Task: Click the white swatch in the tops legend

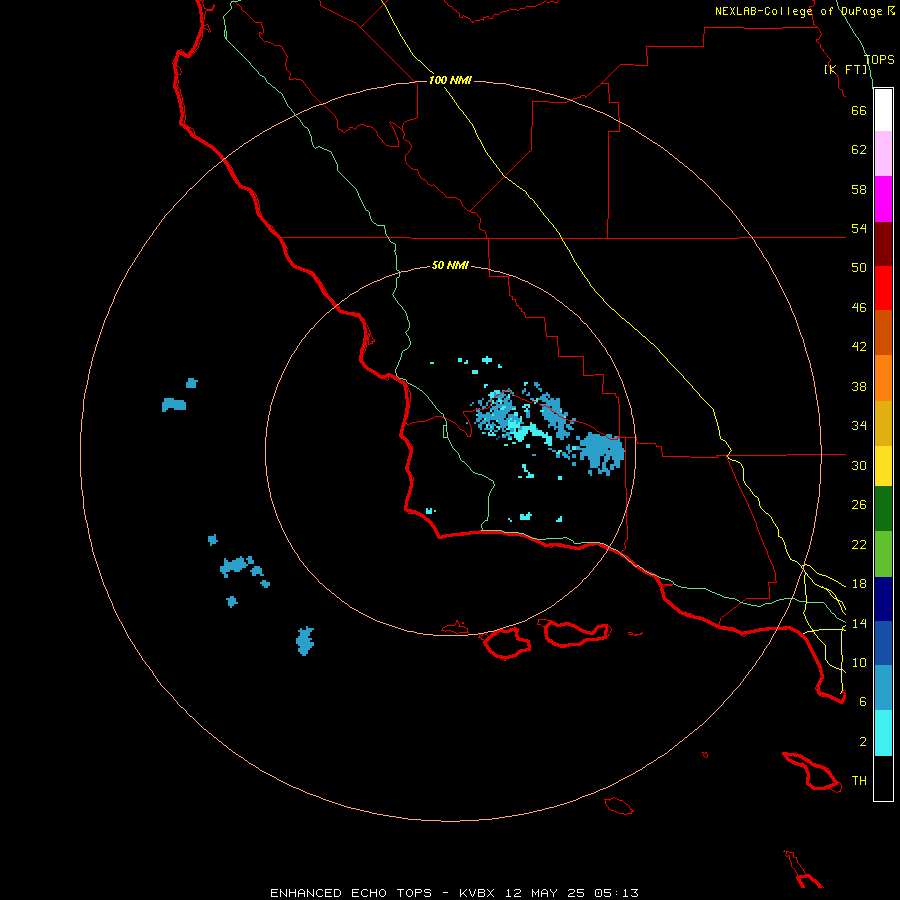Action: point(883,110)
